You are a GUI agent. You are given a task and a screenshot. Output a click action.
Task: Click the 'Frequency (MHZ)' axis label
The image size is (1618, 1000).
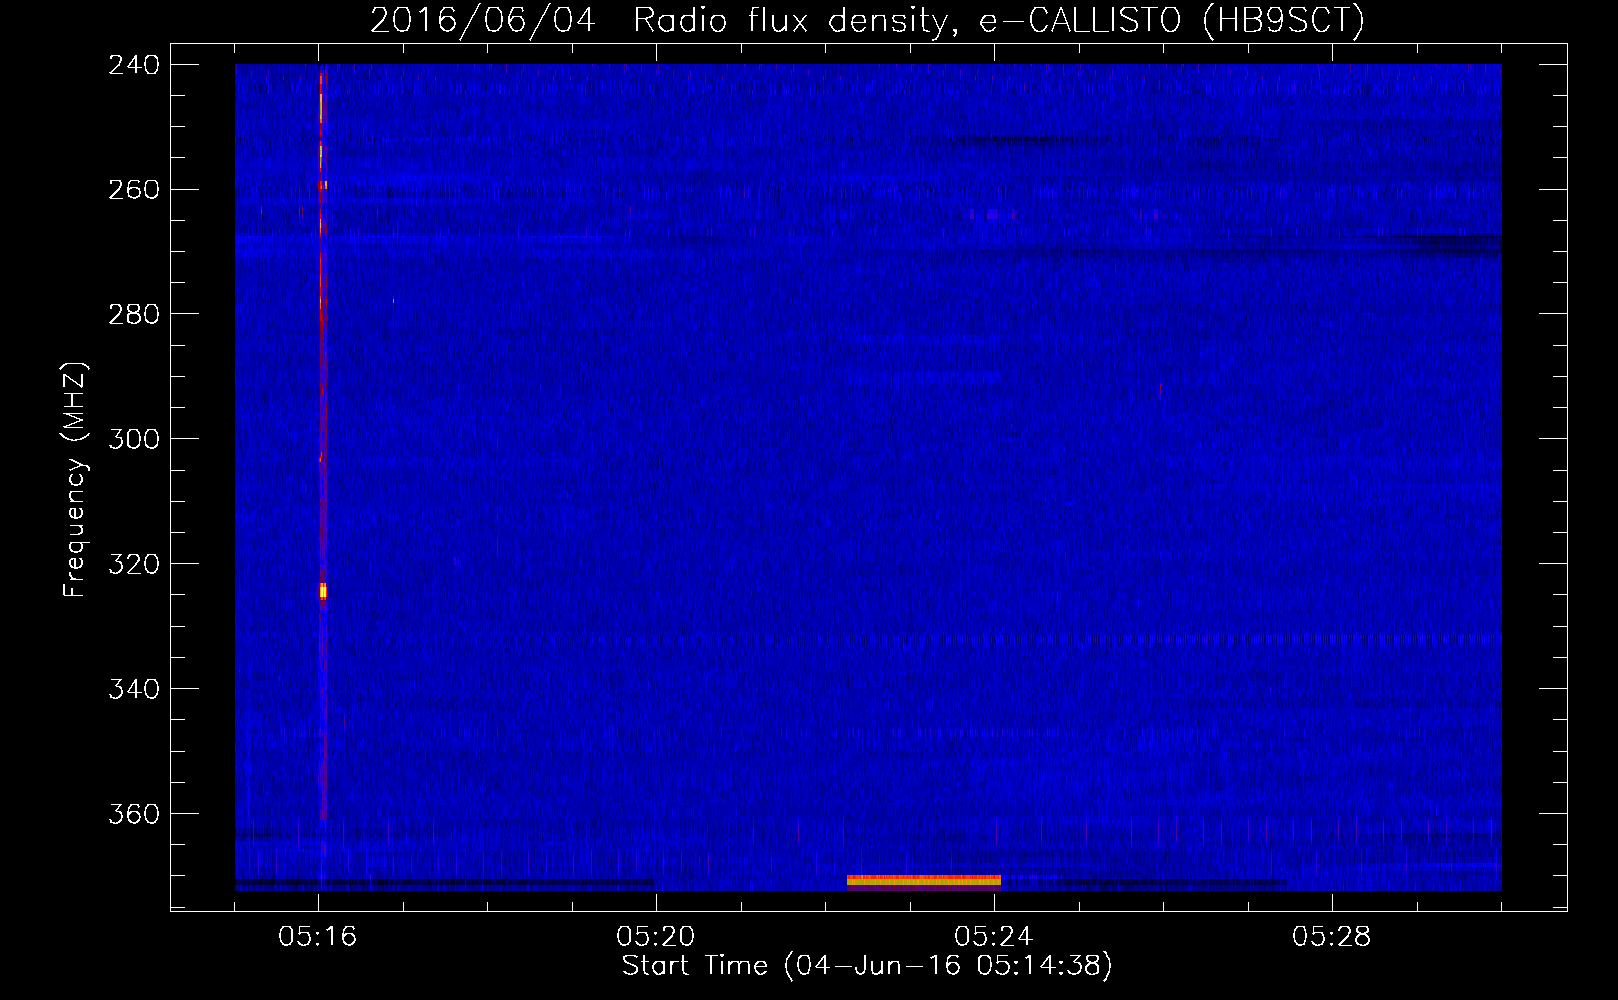[75, 480]
